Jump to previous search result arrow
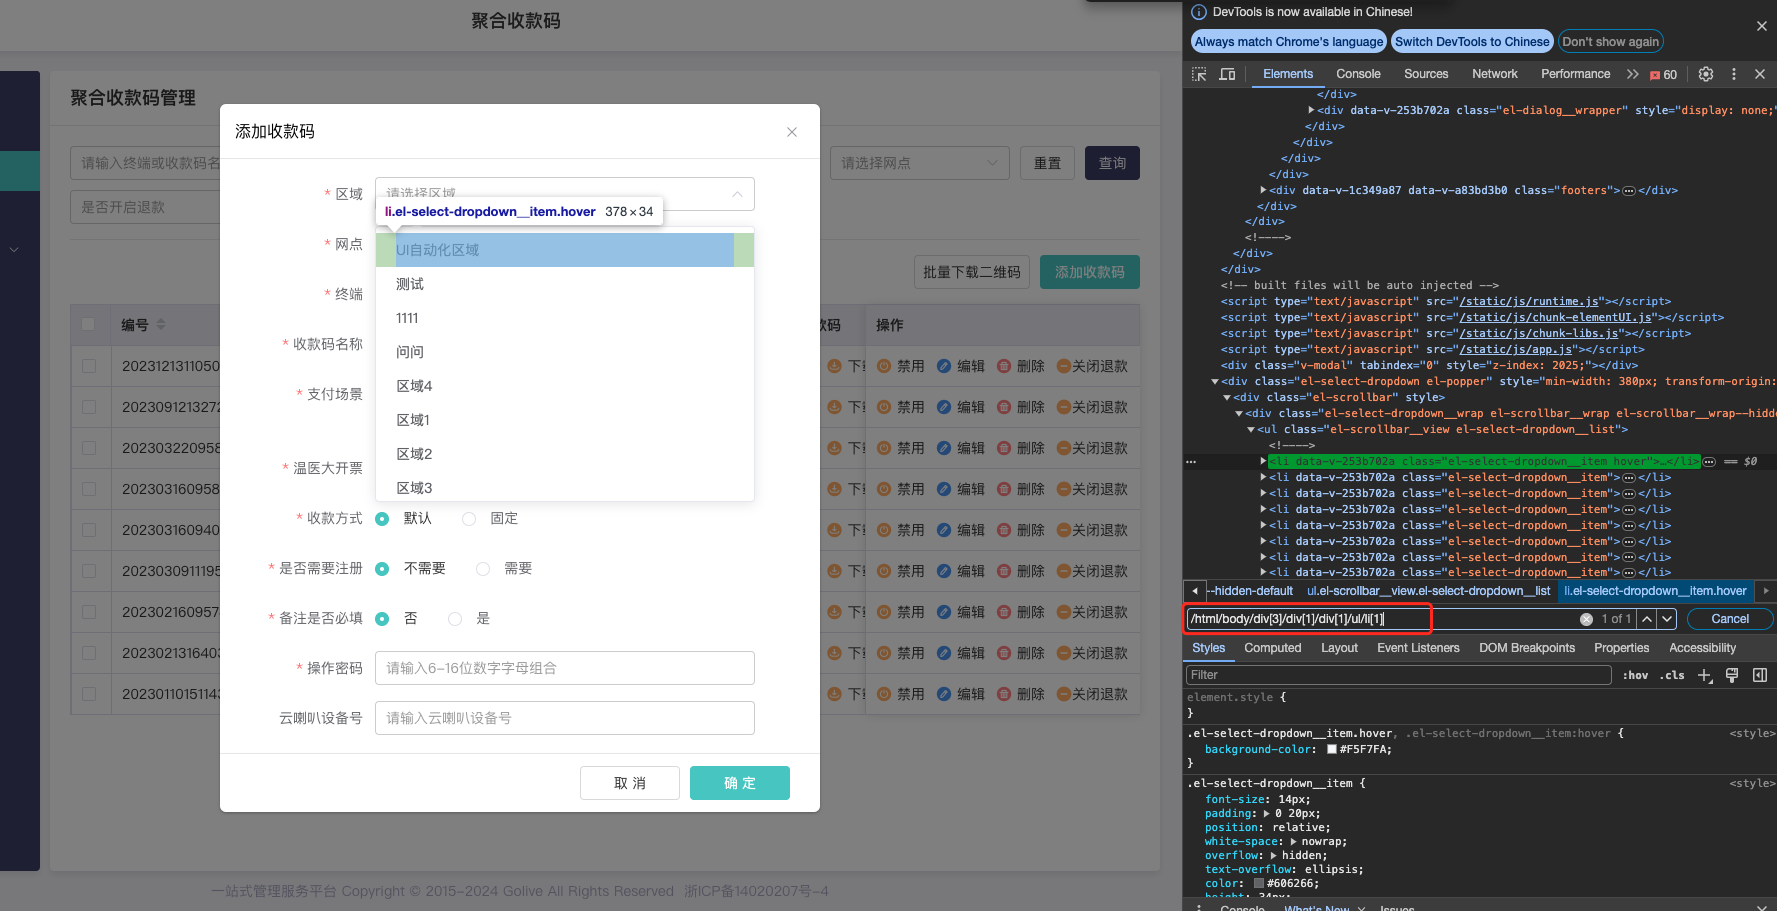The height and width of the screenshot is (911, 1777). click(x=1647, y=619)
